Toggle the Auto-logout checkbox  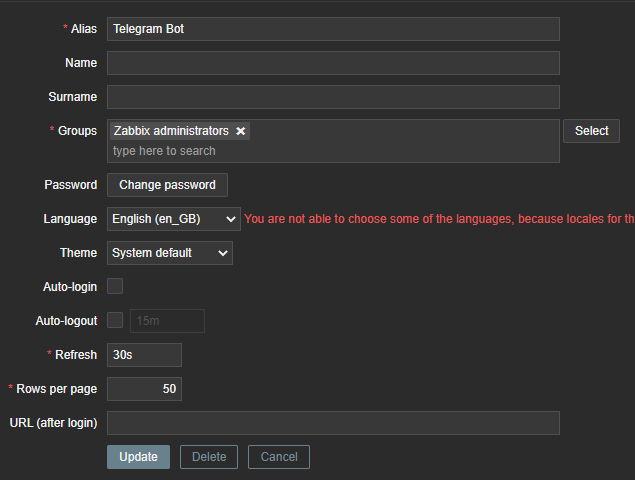click(x=115, y=321)
